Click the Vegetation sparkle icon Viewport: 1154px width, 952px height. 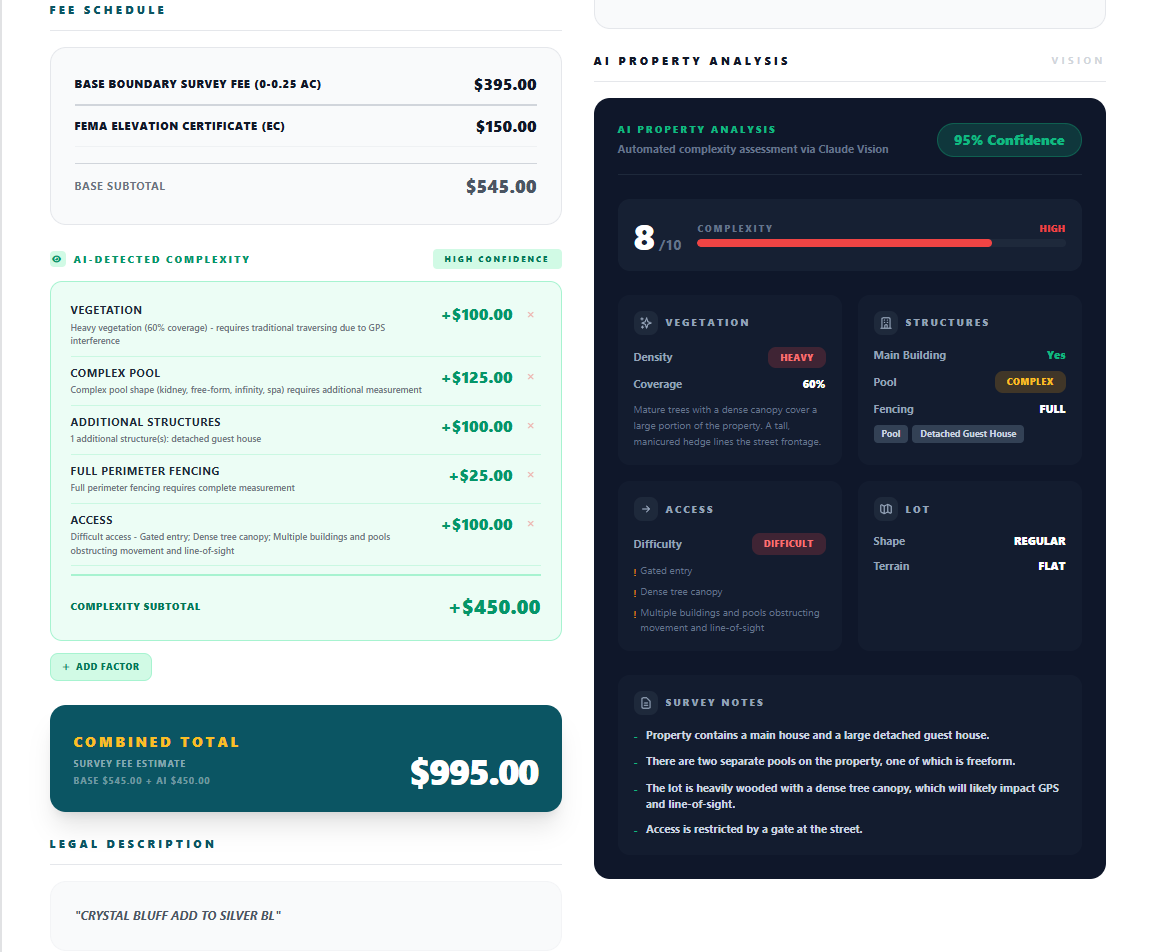pos(646,322)
